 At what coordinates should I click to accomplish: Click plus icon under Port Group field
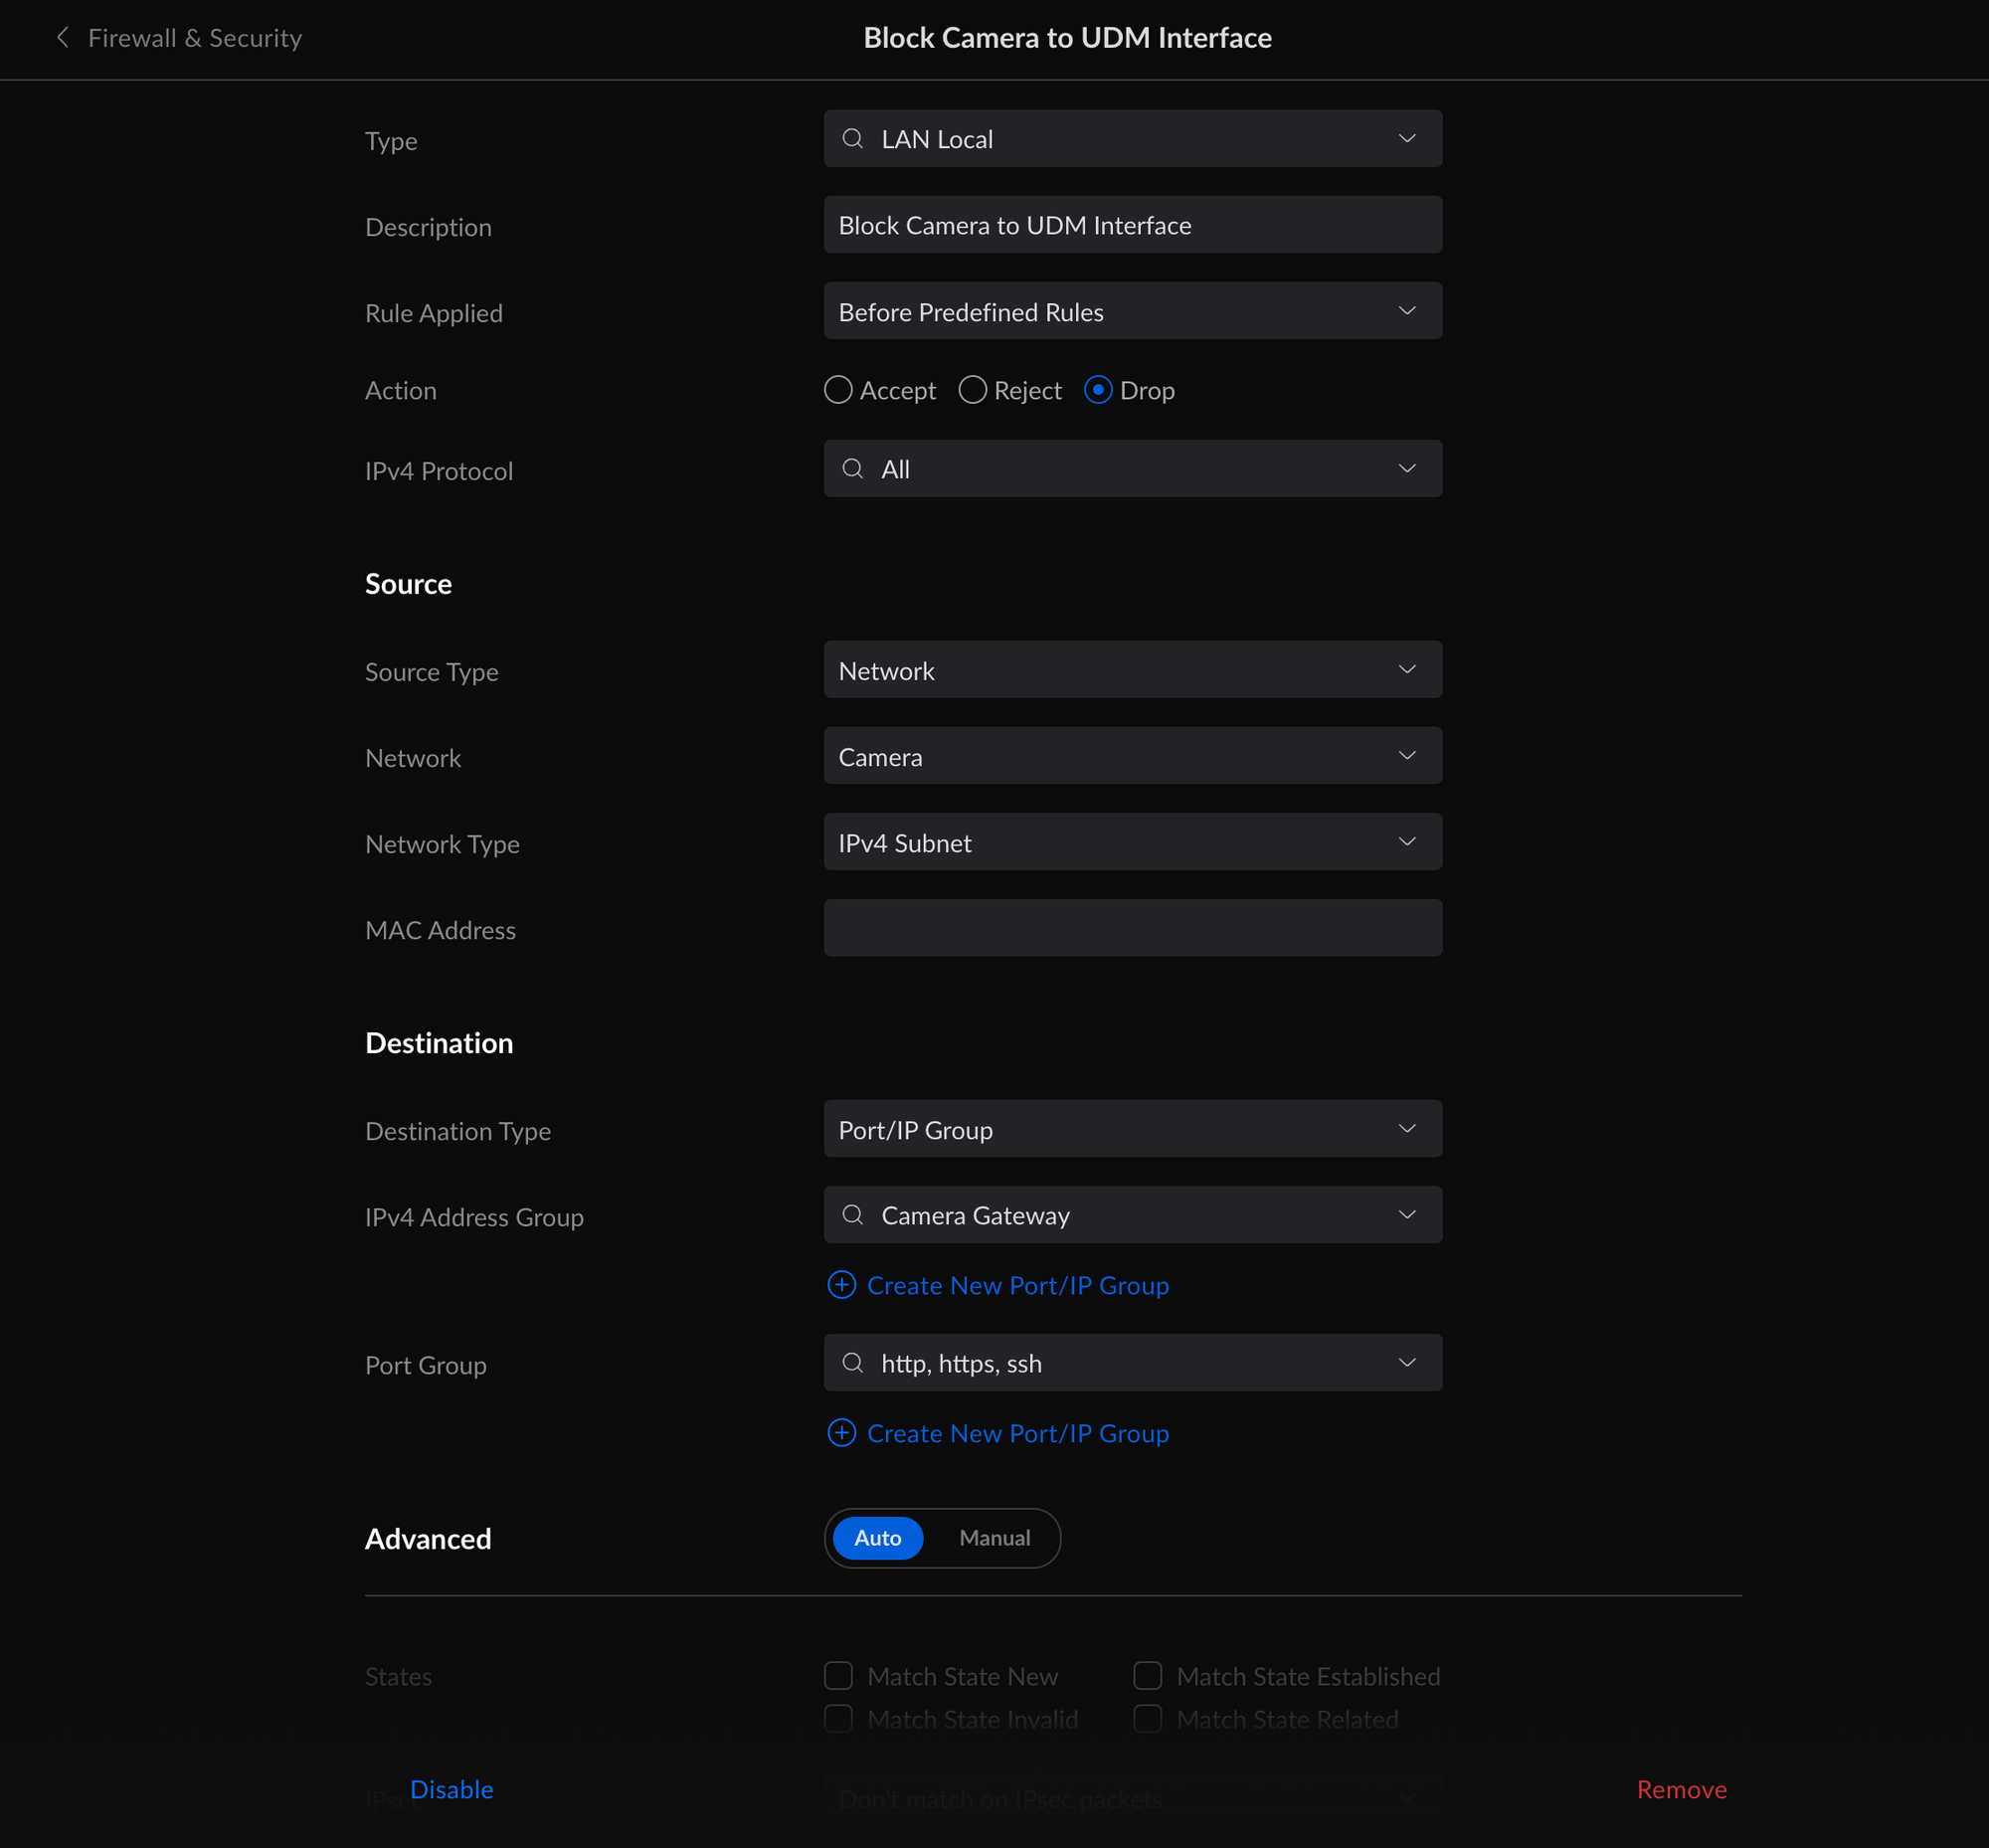pos(841,1433)
